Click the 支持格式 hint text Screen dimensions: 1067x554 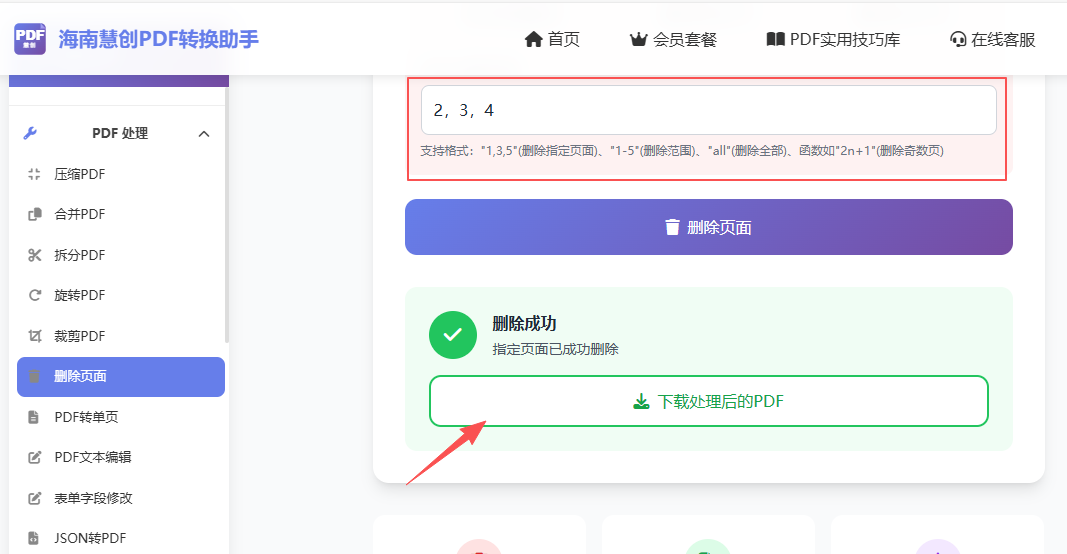click(x=682, y=151)
